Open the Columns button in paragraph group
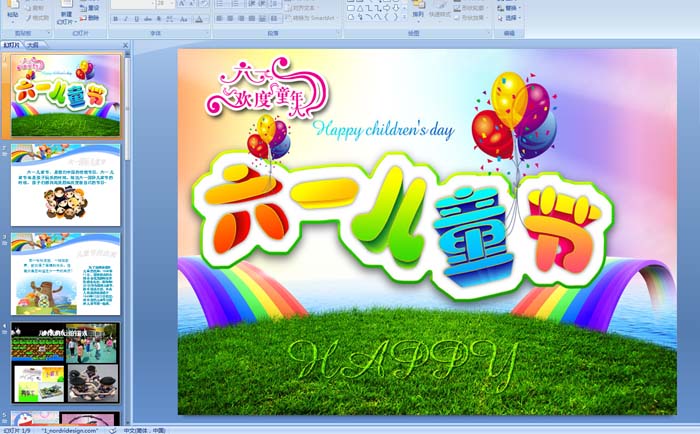This screenshot has width=700, height=434. pyautogui.click(x=275, y=18)
